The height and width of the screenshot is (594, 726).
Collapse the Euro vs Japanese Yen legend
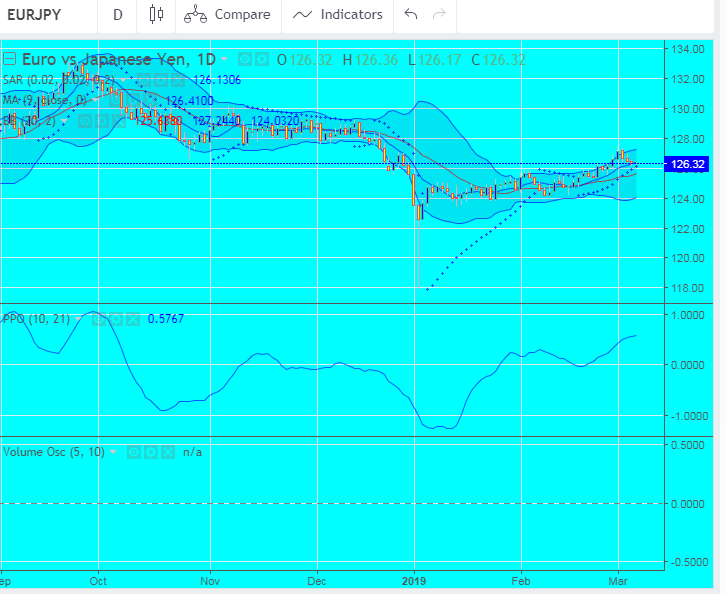[x=9, y=59]
